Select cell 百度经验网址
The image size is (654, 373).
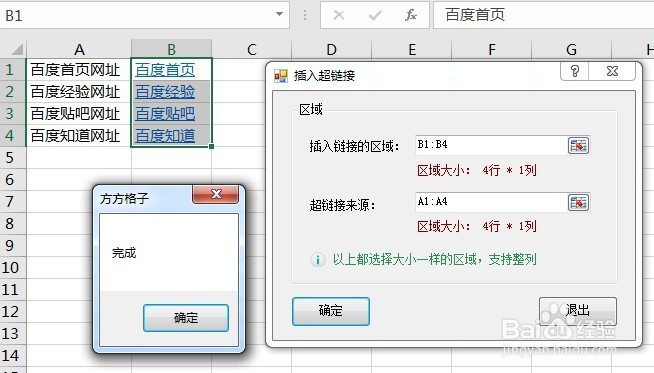(79, 92)
